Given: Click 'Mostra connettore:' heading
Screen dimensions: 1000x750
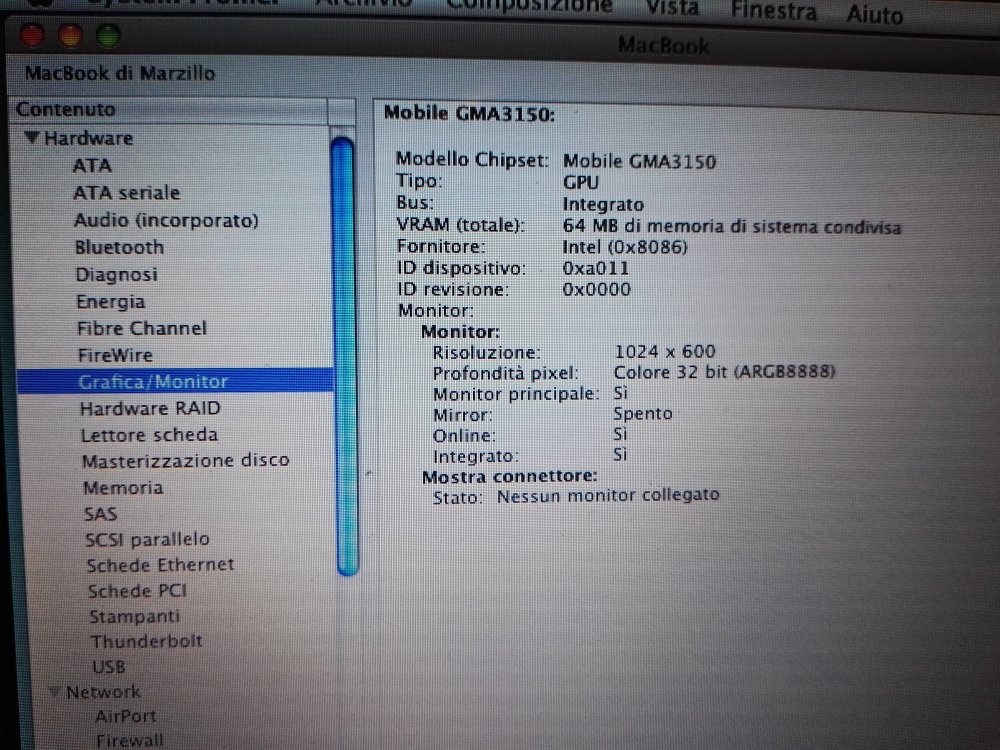Looking at the screenshot, I should pos(510,477).
